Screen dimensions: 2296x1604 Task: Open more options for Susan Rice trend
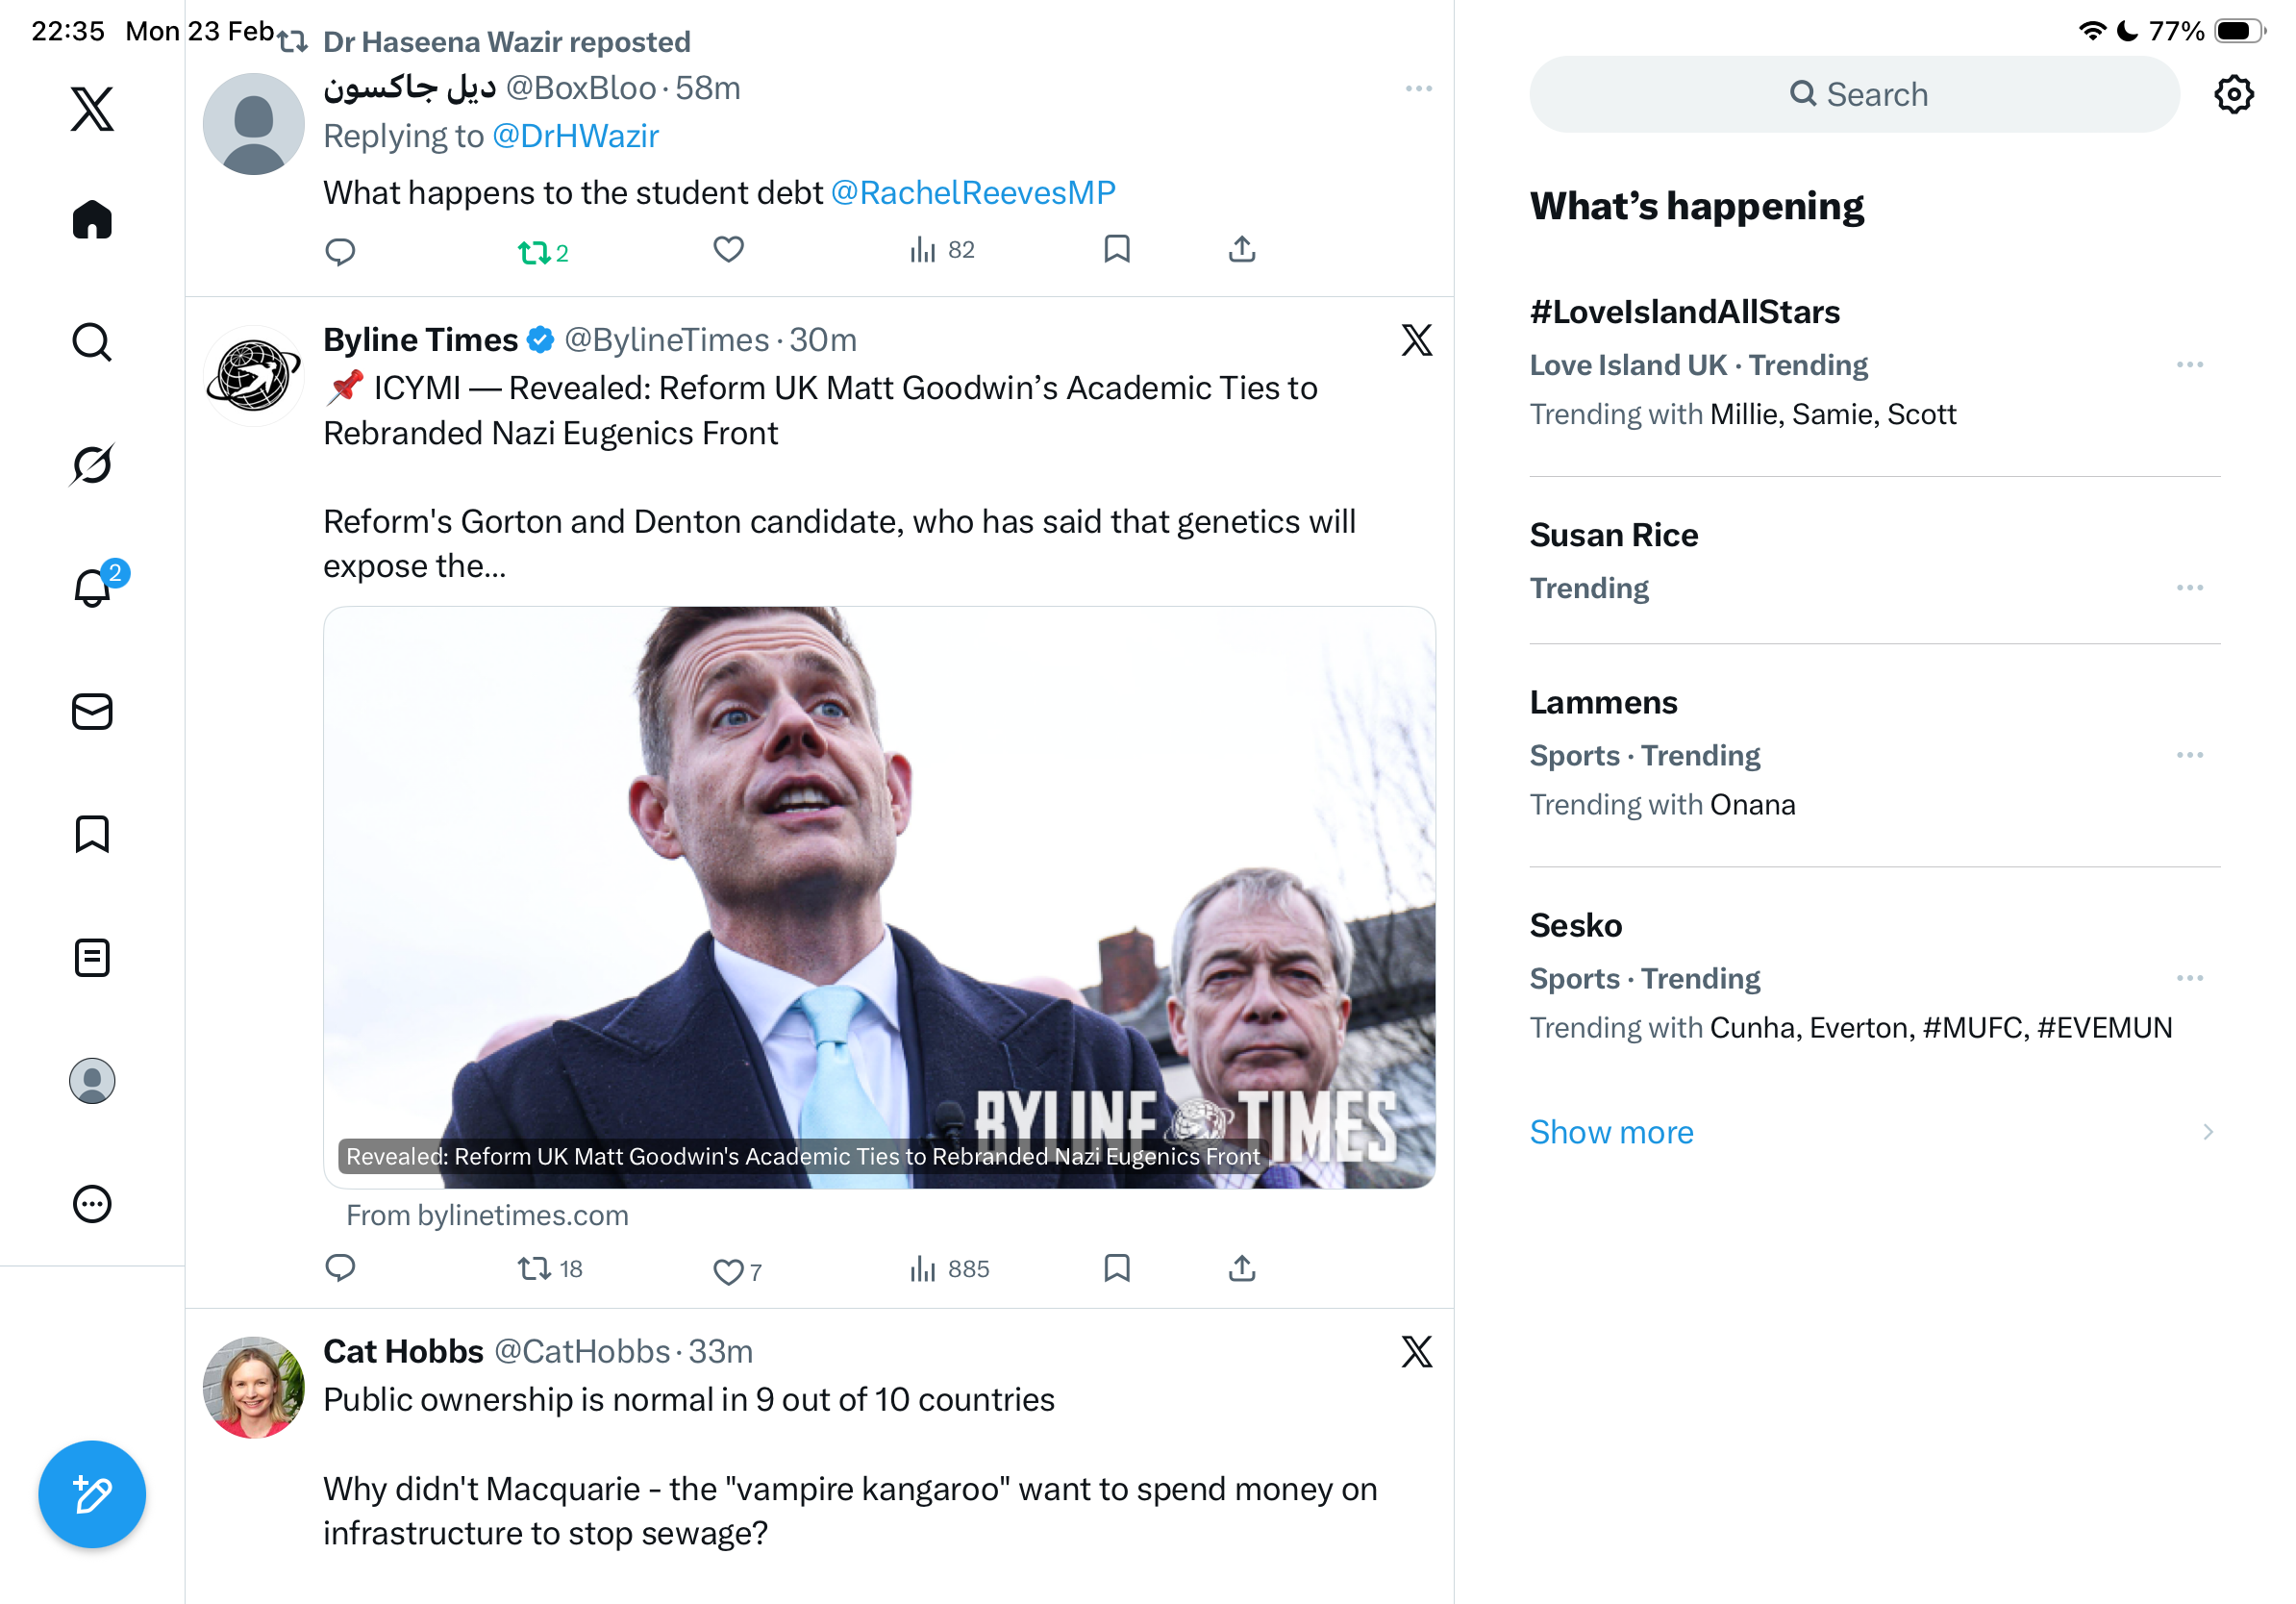tap(2189, 588)
